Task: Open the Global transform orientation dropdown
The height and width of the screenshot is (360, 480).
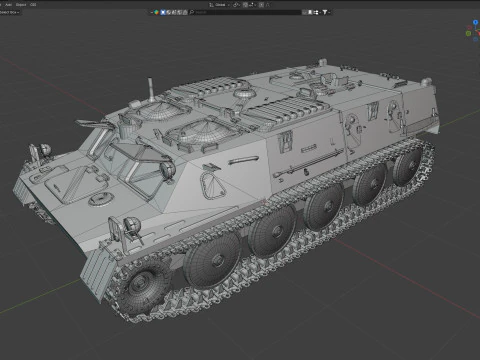Action: [219, 5]
